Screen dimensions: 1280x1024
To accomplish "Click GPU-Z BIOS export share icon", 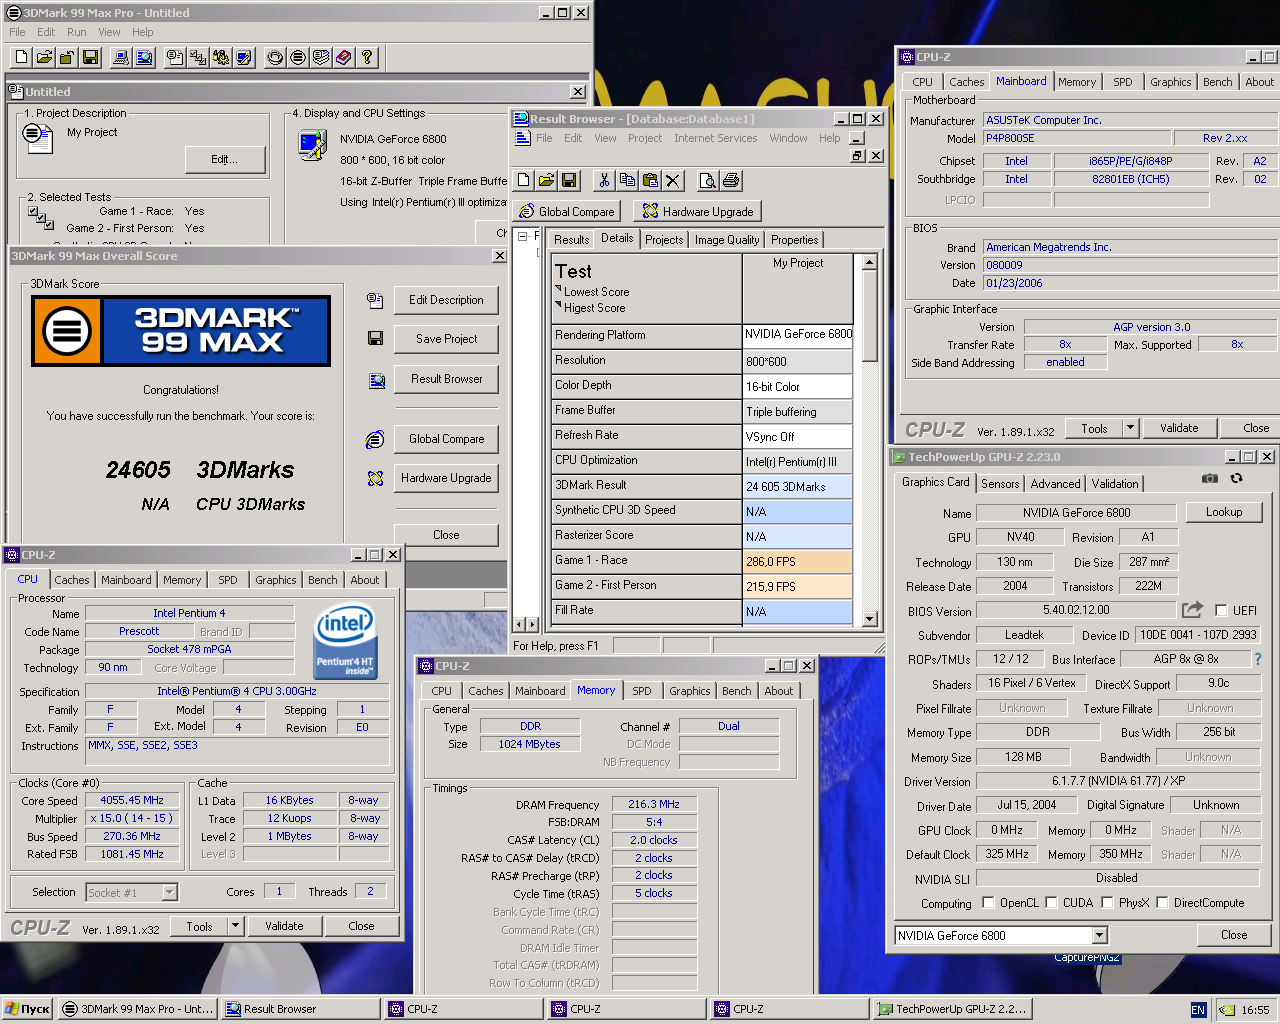I will click(x=1192, y=609).
